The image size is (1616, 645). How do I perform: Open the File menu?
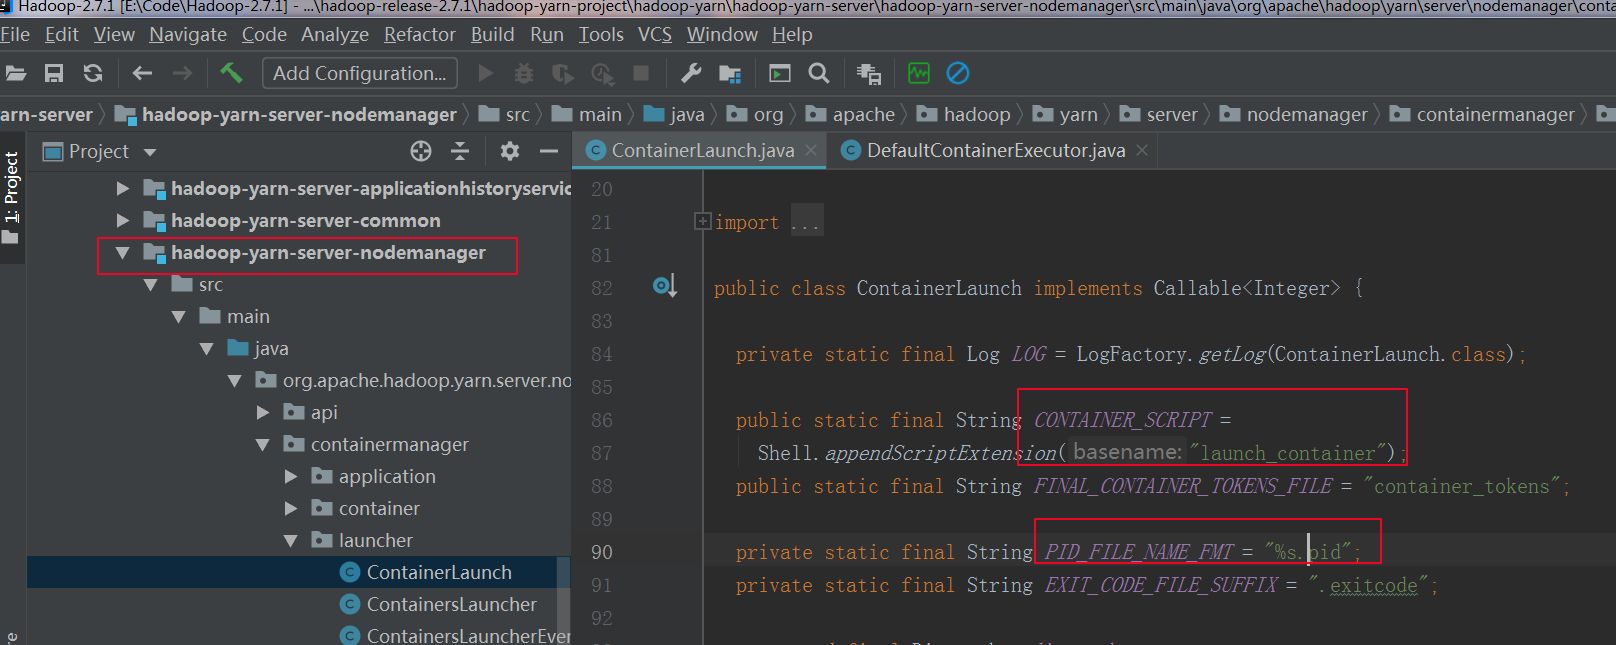coord(15,34)
